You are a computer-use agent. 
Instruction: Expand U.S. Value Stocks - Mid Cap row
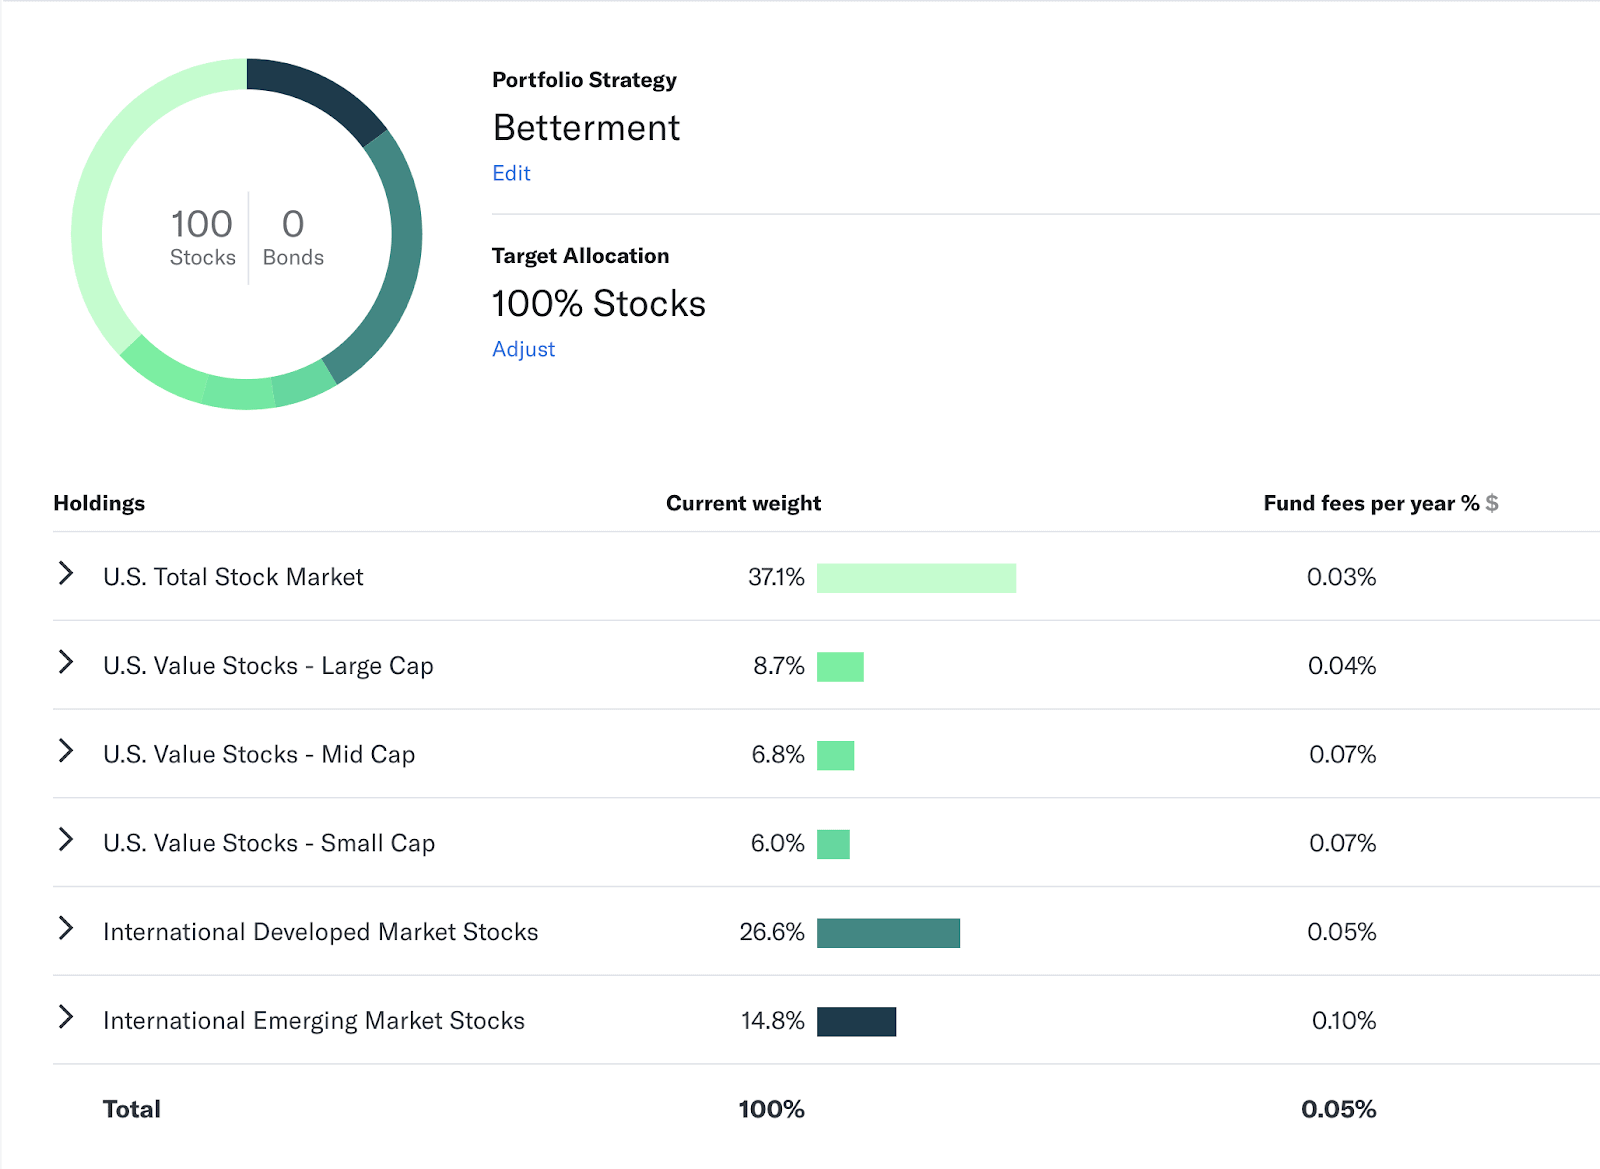click(66, 751)
